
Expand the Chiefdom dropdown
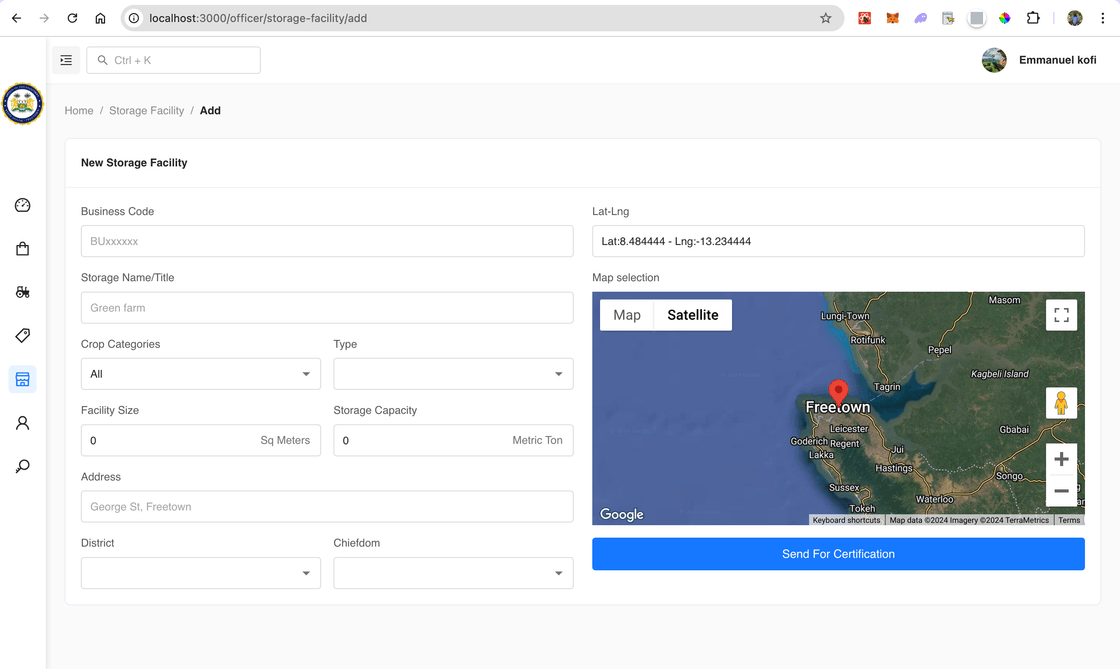454,573
